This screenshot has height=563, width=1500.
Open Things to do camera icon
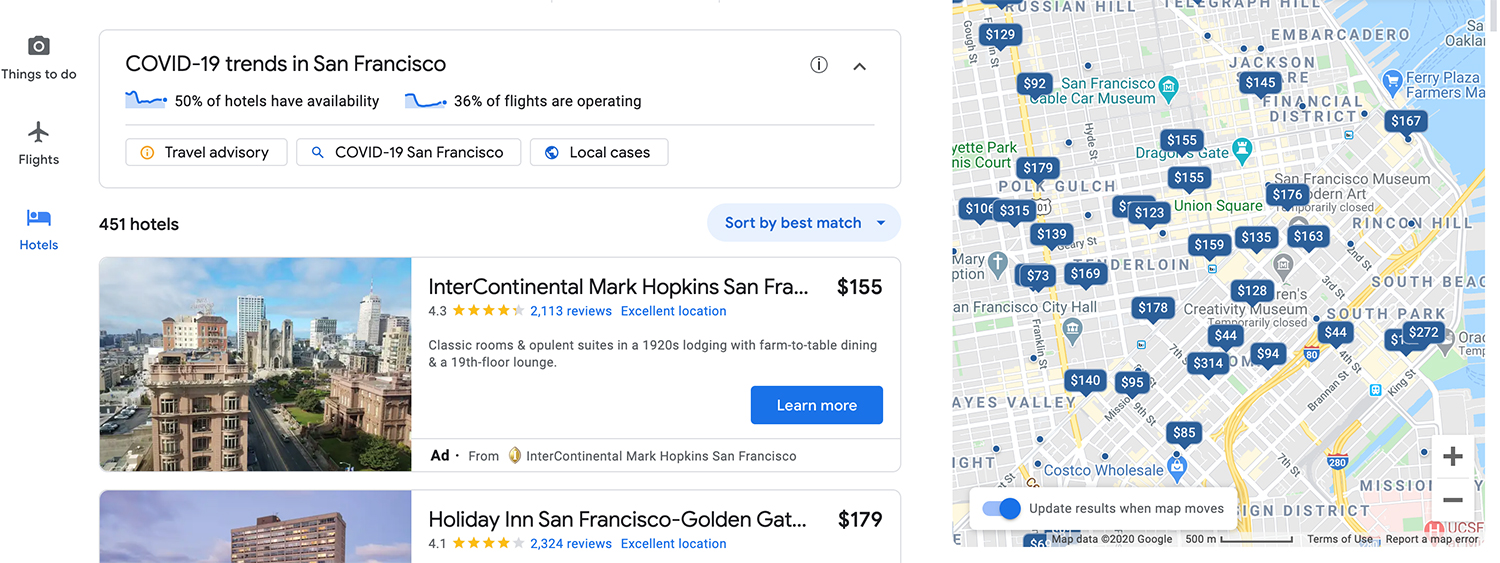pyautogui.click(x=38, y=46)
